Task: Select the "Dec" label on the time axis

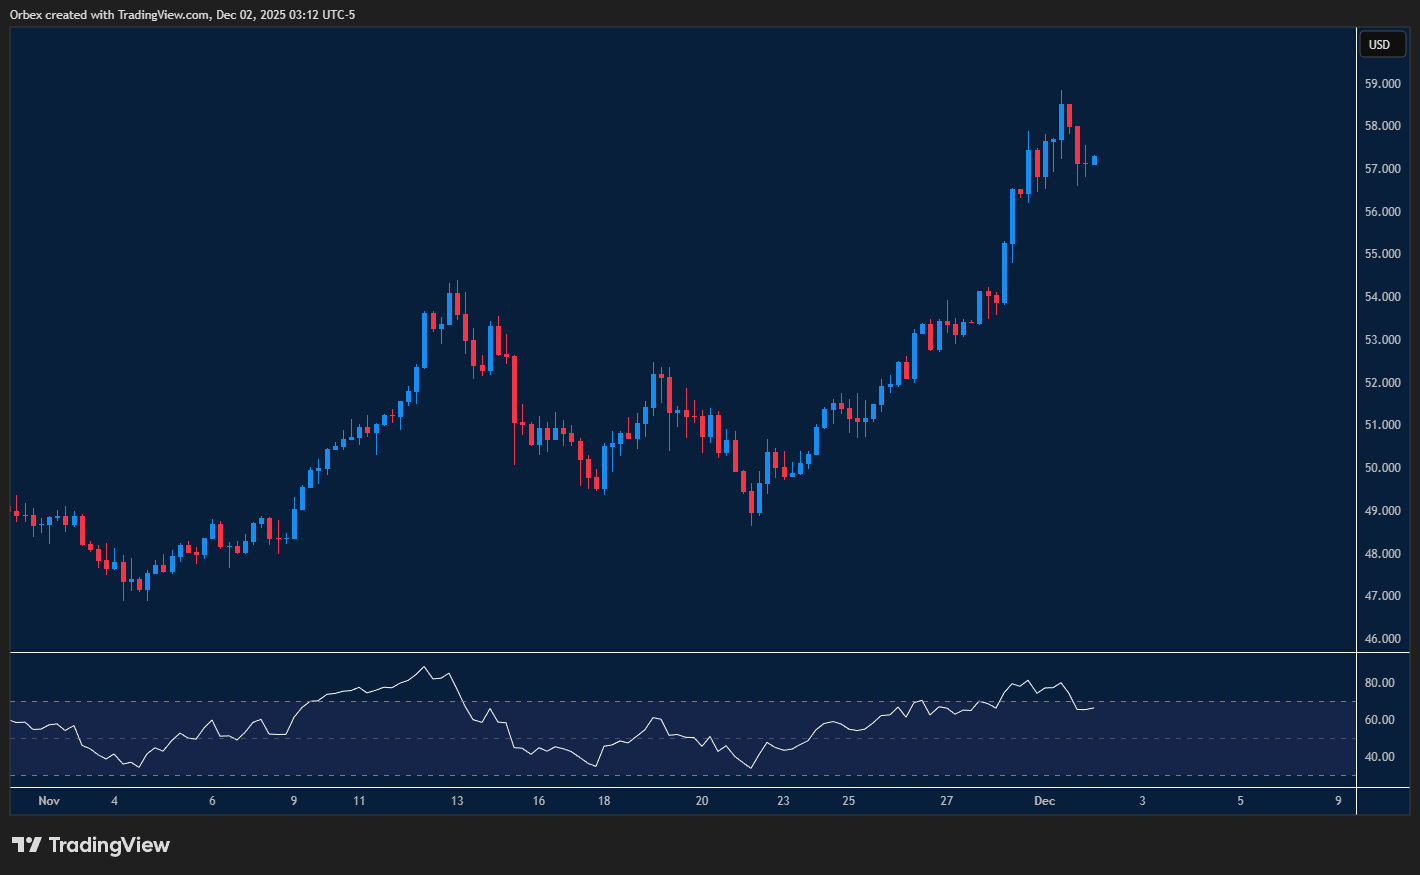Action: (1046, 801)
